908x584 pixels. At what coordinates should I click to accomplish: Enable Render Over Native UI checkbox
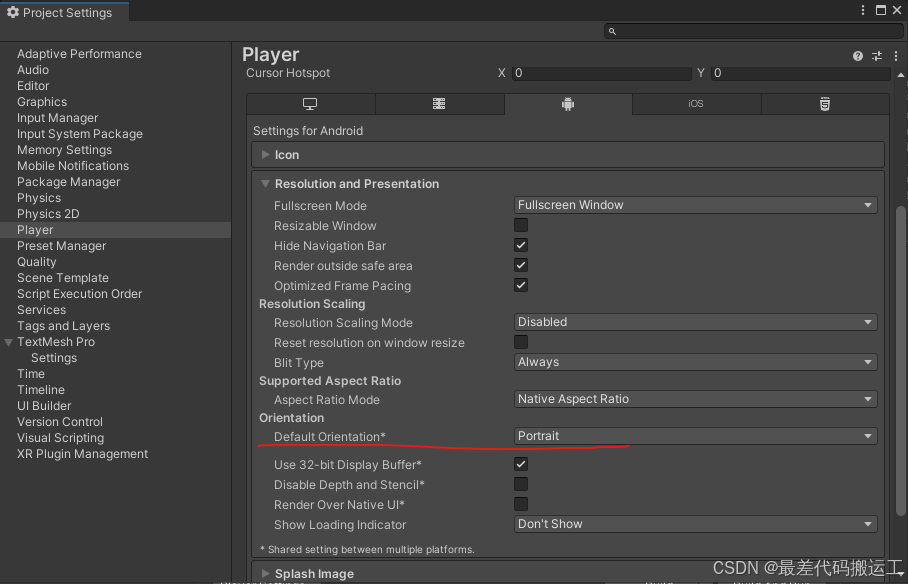[x=521, y=504]
